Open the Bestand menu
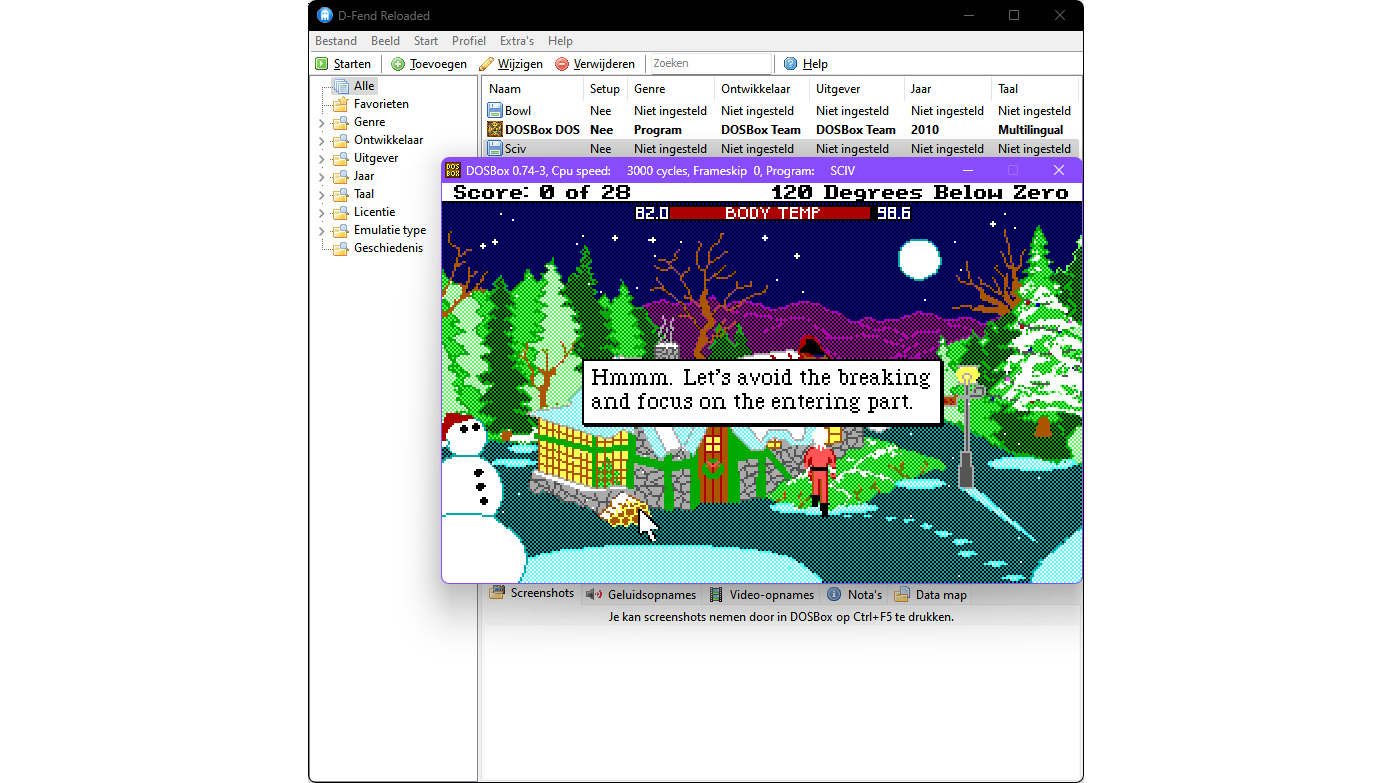 (x=336, y=41)
